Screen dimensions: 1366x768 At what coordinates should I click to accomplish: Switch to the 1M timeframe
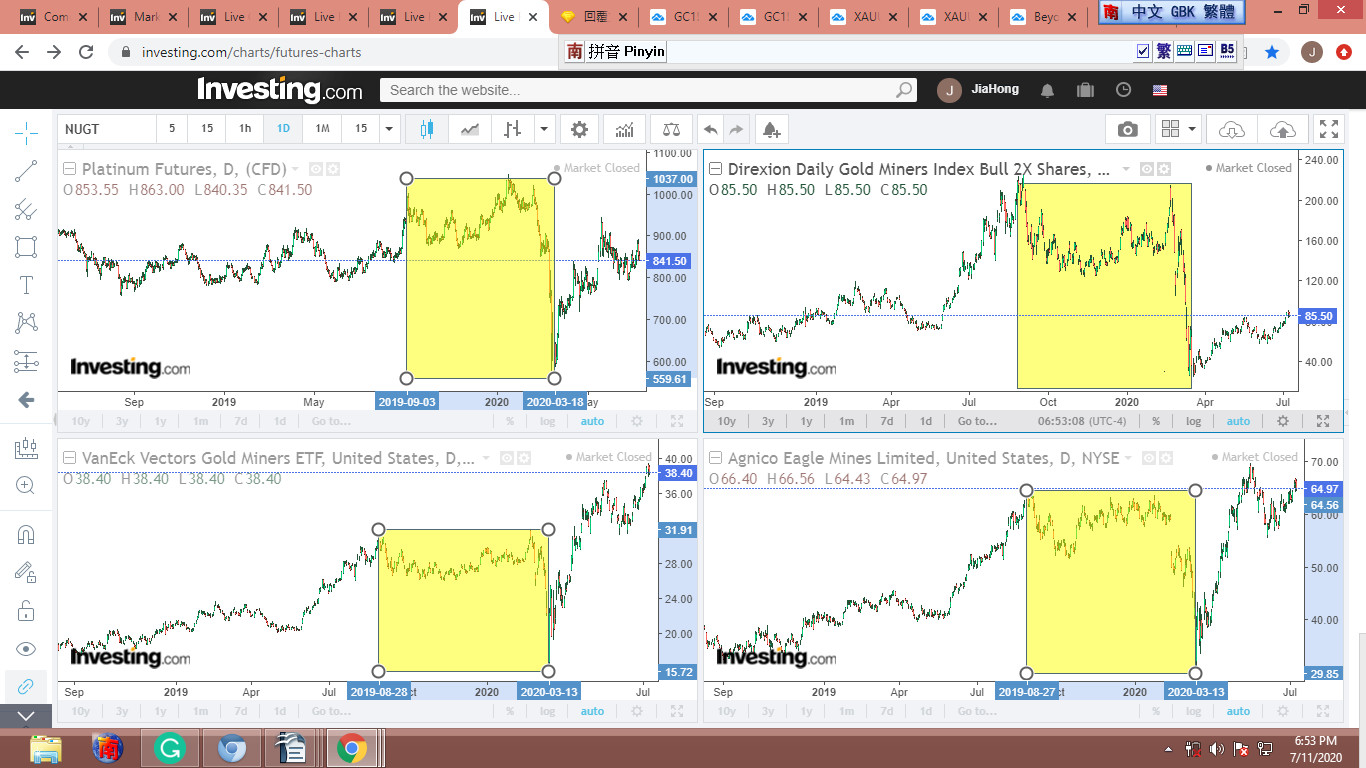coord(322,129)
